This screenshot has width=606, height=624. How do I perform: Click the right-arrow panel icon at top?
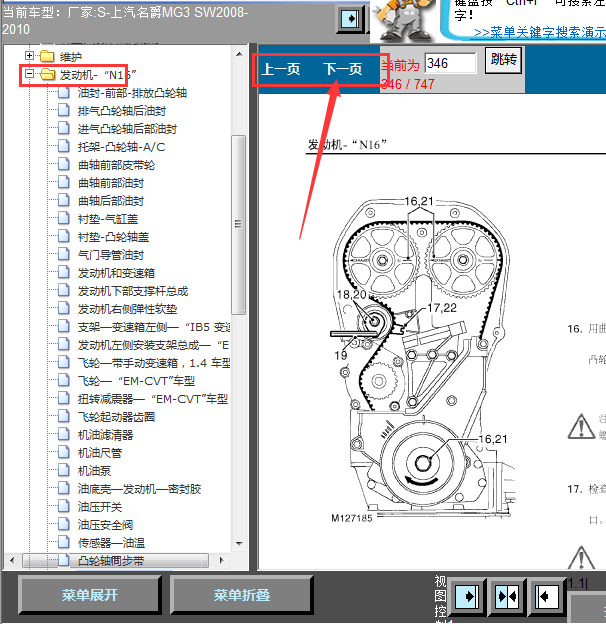click(350, 19)
